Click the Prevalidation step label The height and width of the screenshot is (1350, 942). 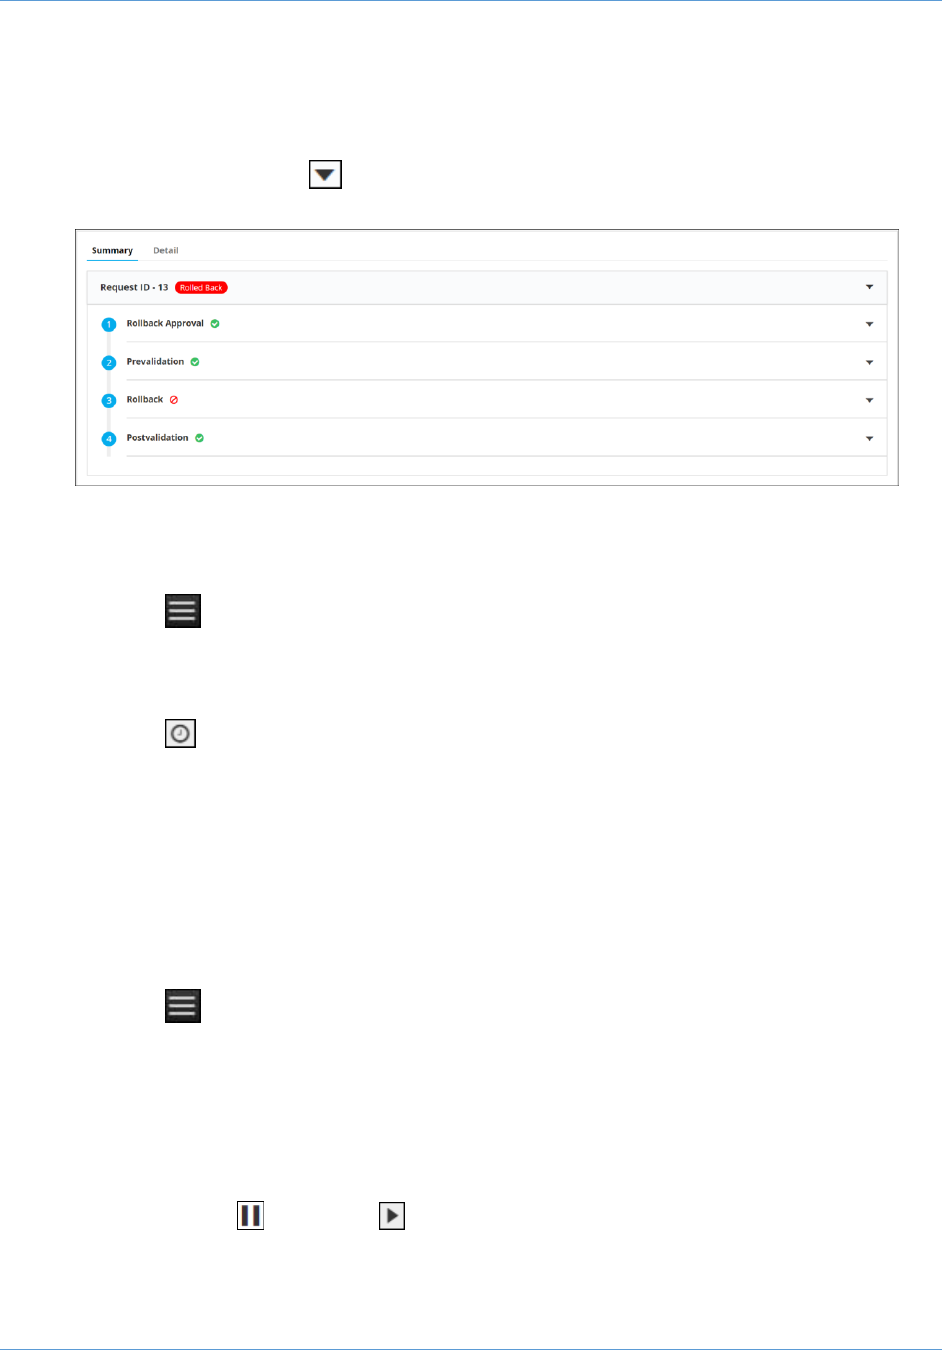pos(155,362)
